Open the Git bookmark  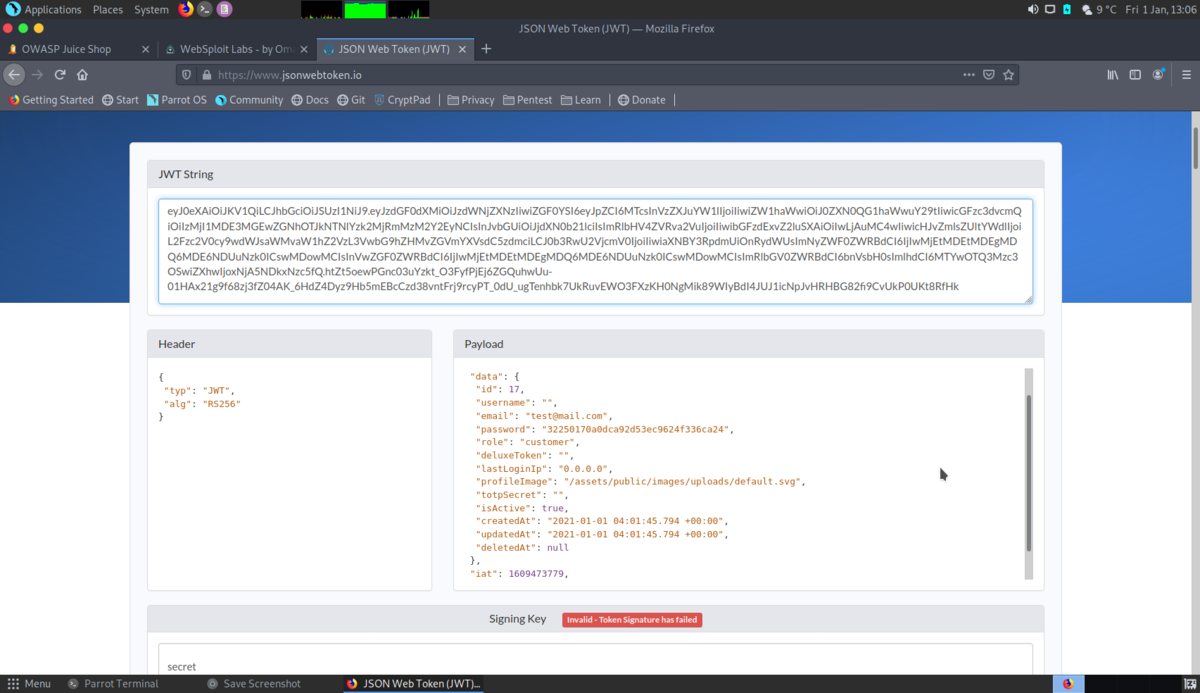(351, 100)
